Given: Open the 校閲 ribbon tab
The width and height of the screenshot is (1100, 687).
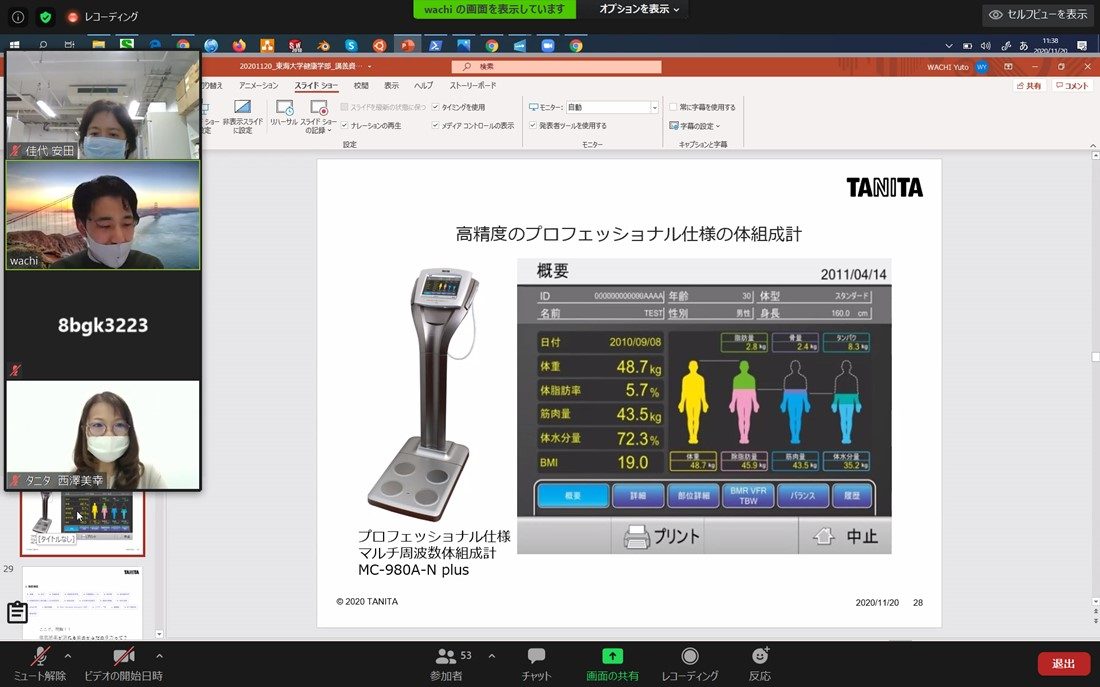Looking at the screenshot, I should [361, 86].
